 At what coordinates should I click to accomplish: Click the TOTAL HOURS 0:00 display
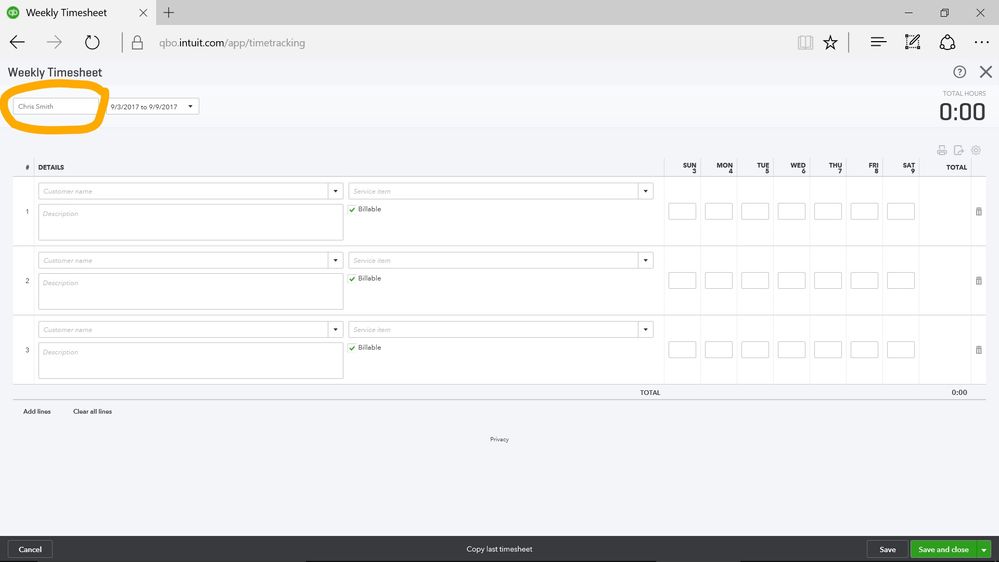(x=962, y=112)
